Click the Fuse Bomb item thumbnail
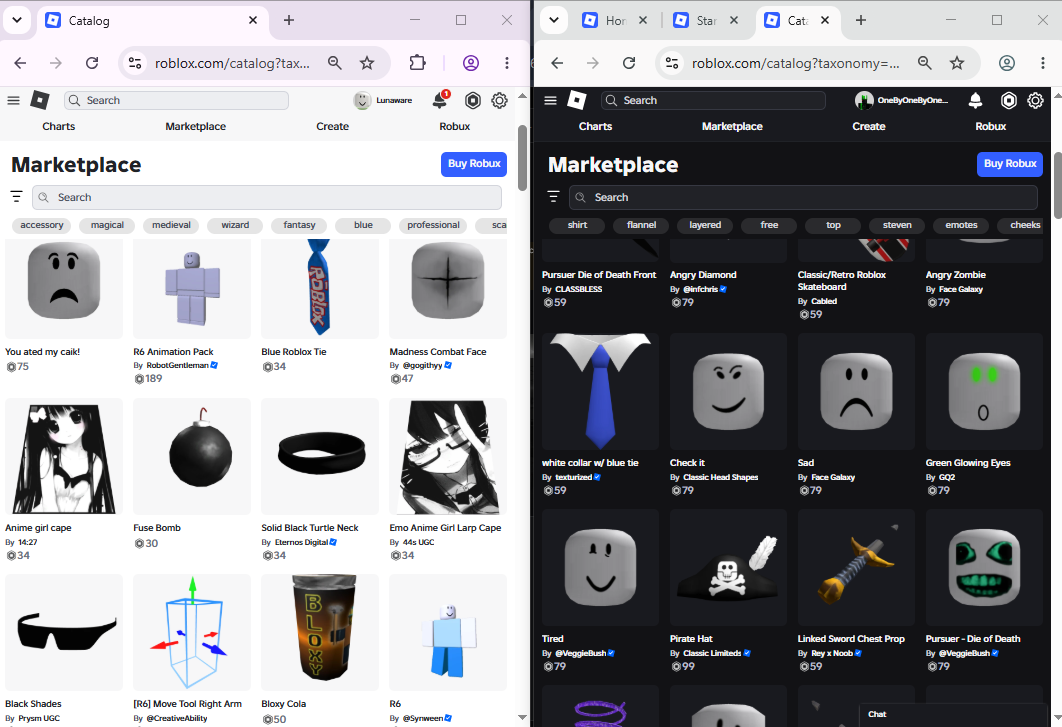 192,456
